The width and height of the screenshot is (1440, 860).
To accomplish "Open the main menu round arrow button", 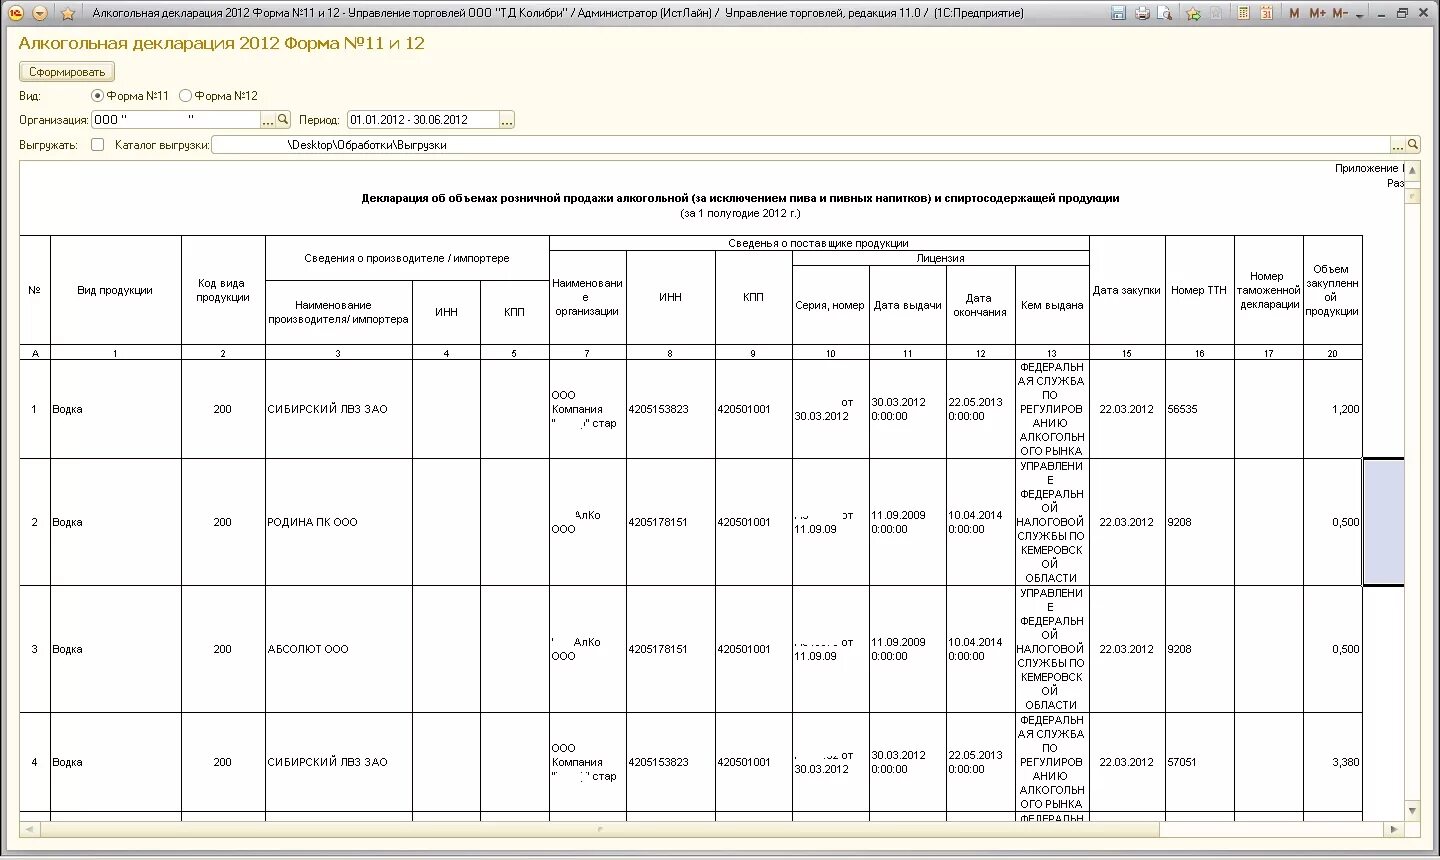I will (40, 13).
